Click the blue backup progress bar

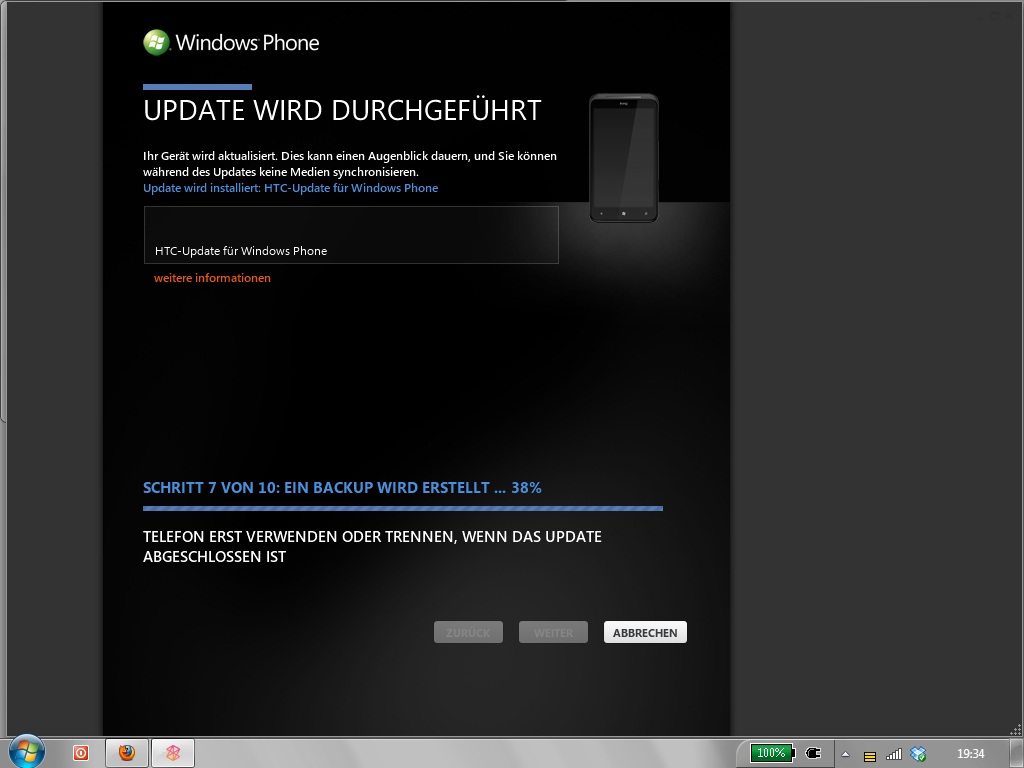point(403,508)
